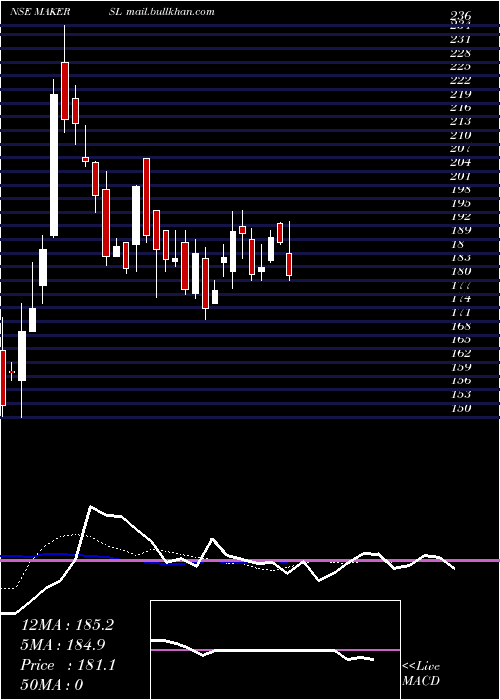Click the 222 price axis label

coord(461,80)
